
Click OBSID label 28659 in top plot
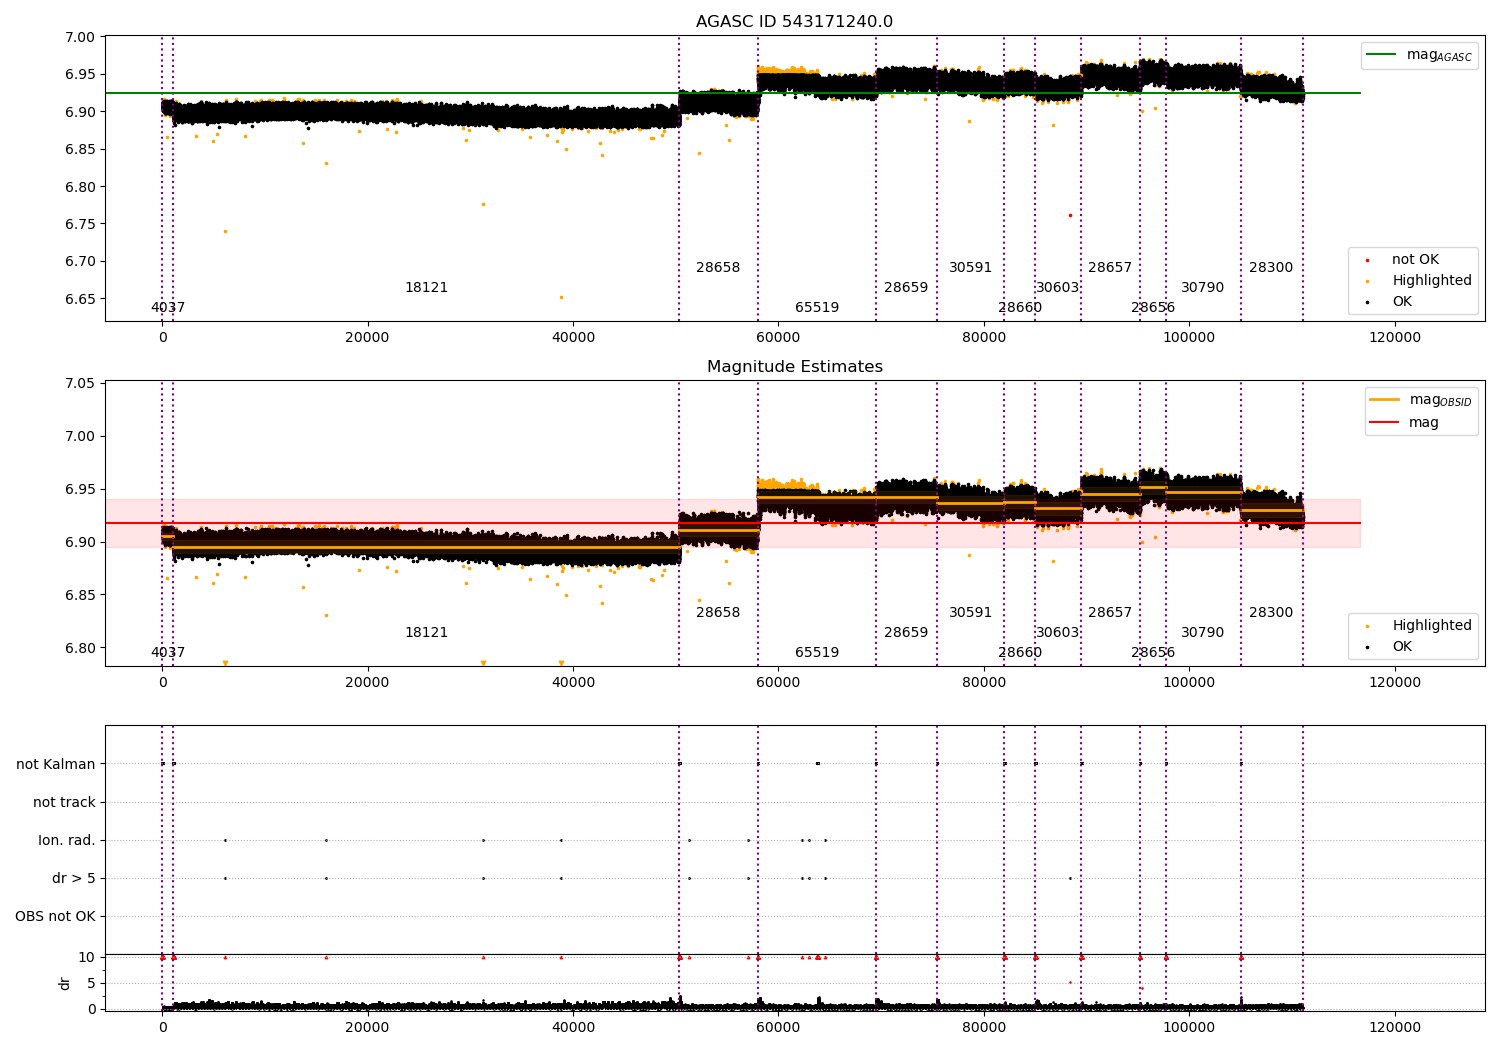click(906, 288)
